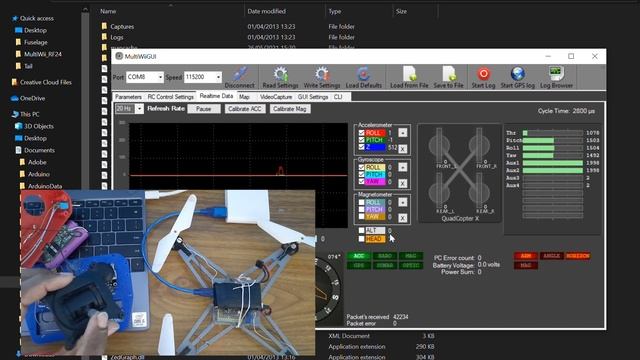Click the Size column header
Image resolution: width=640 pixels, height=360 pixels.
pyautogui.click(x=401, y=11)
